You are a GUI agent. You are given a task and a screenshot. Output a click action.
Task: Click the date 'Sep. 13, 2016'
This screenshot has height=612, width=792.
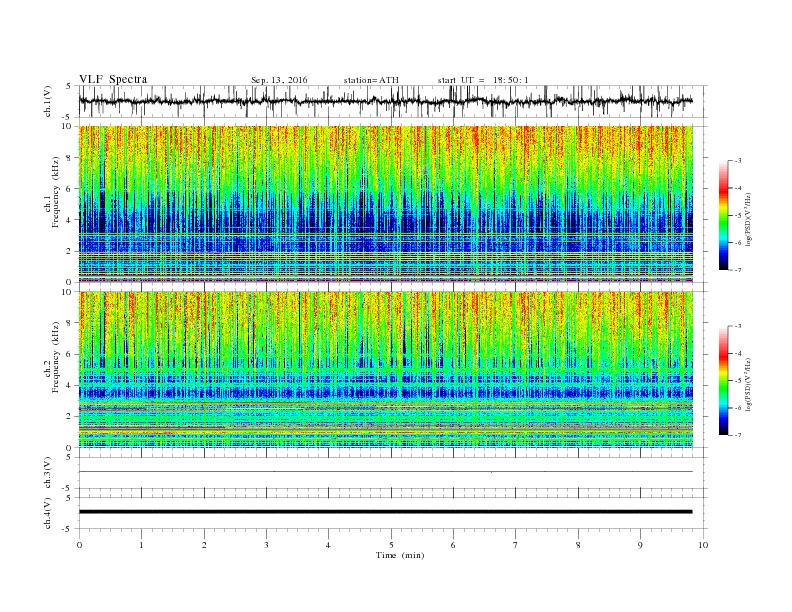(279, 80)
